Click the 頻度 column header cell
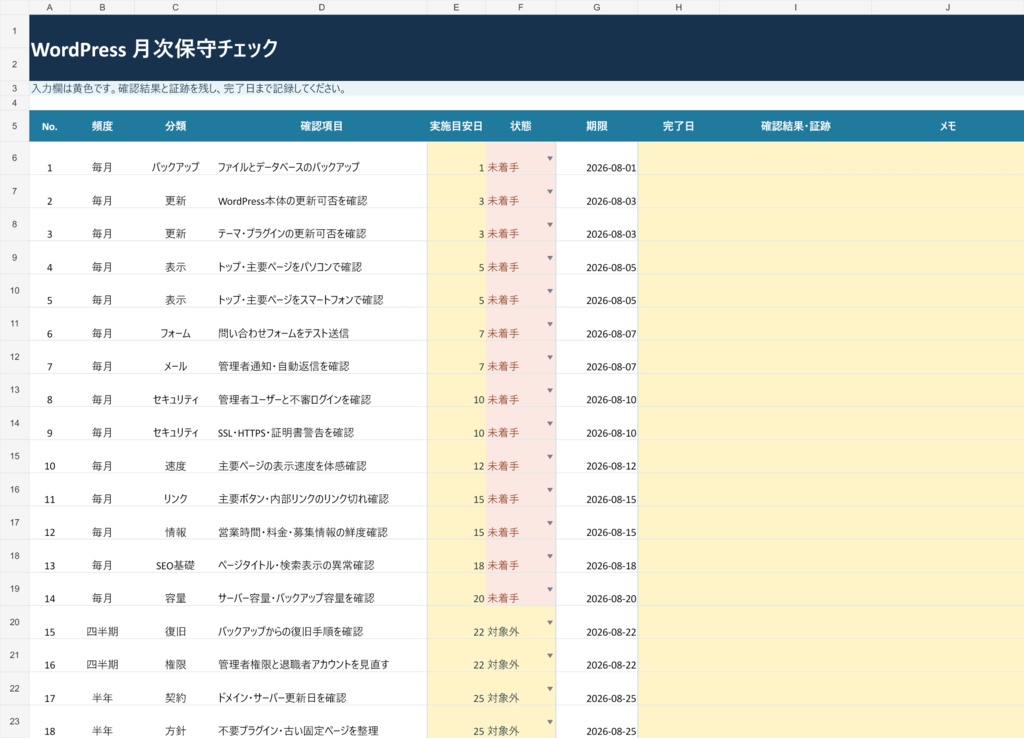 (102, 126)
